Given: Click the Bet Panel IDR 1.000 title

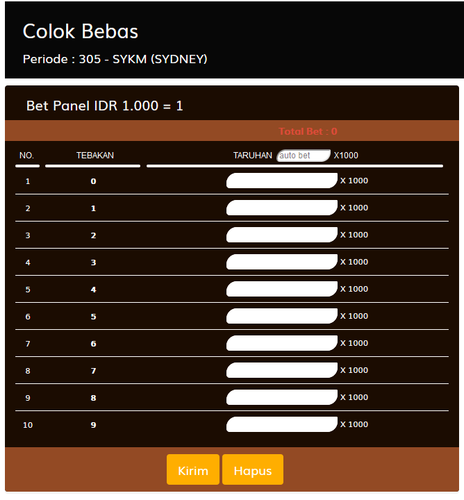Looking at the screenshot, I should (105, 106).
